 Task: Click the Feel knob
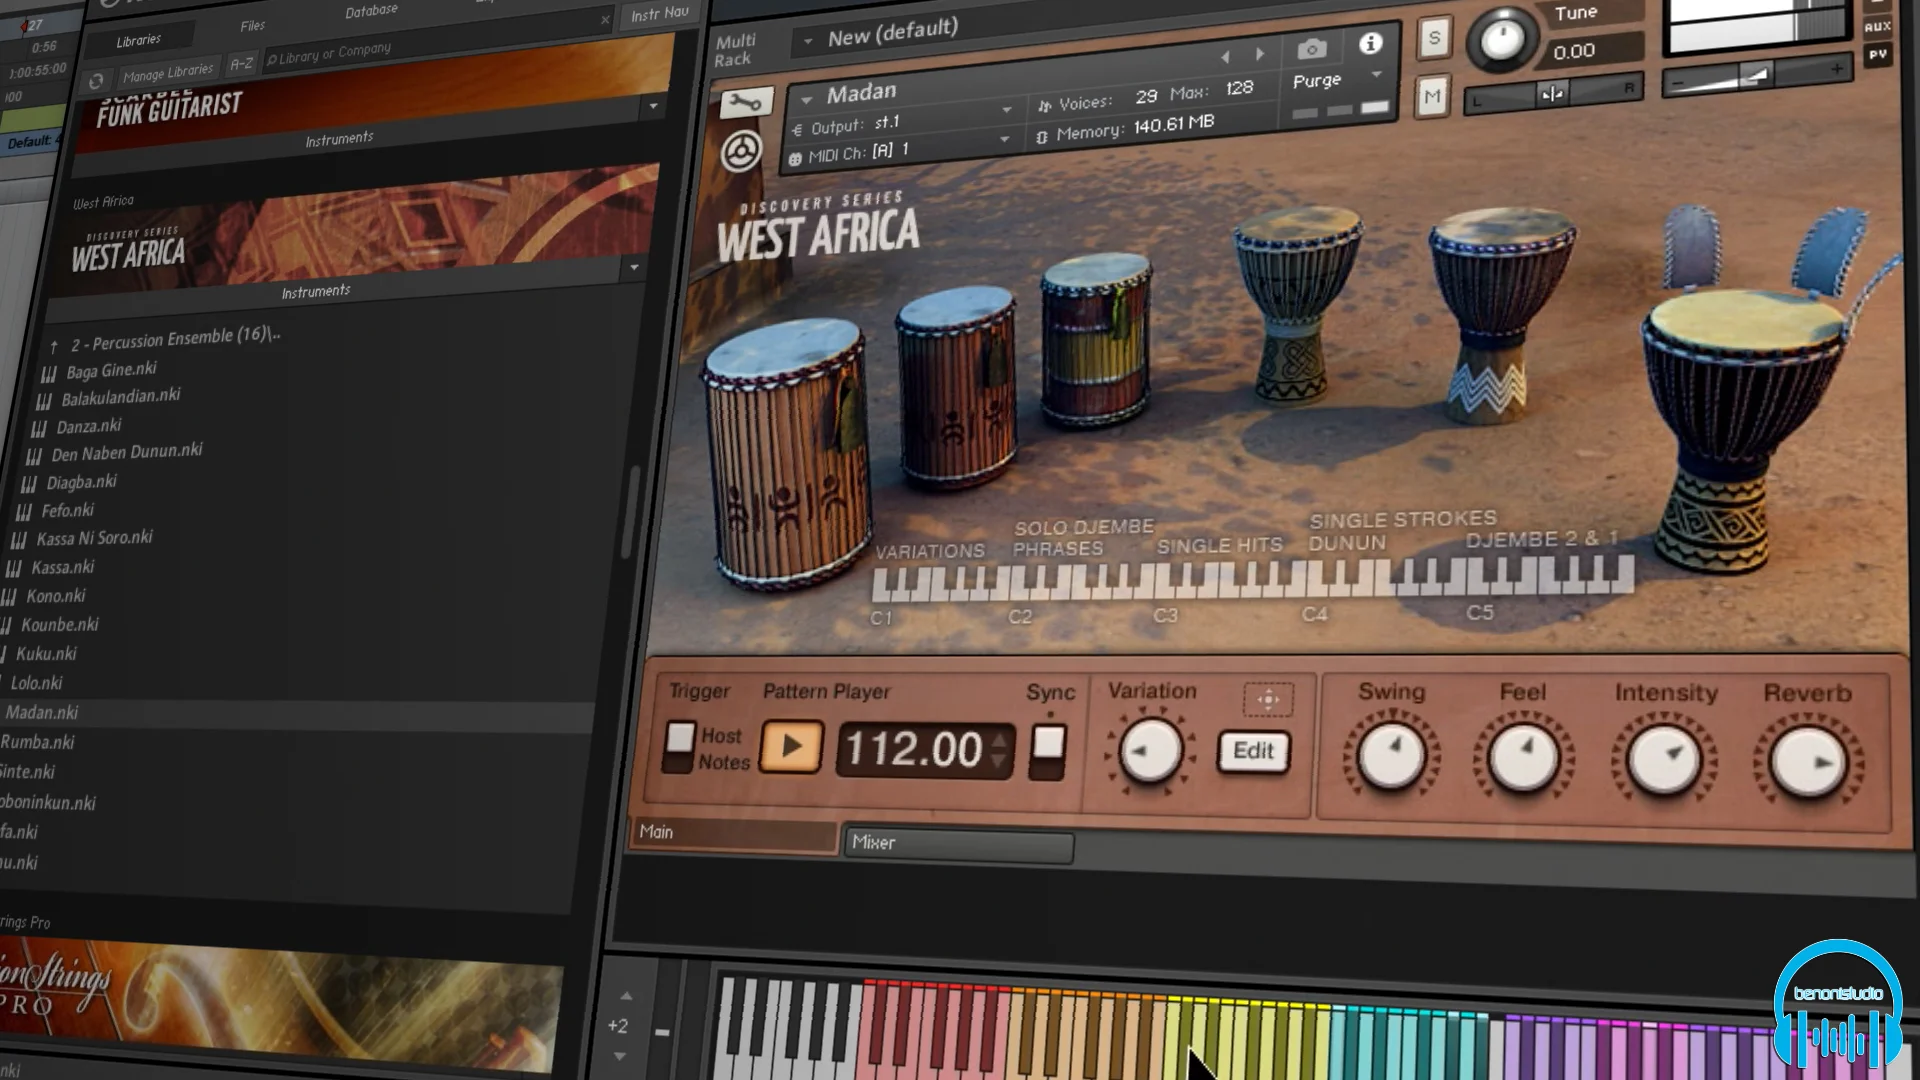tap(1524, 758)
